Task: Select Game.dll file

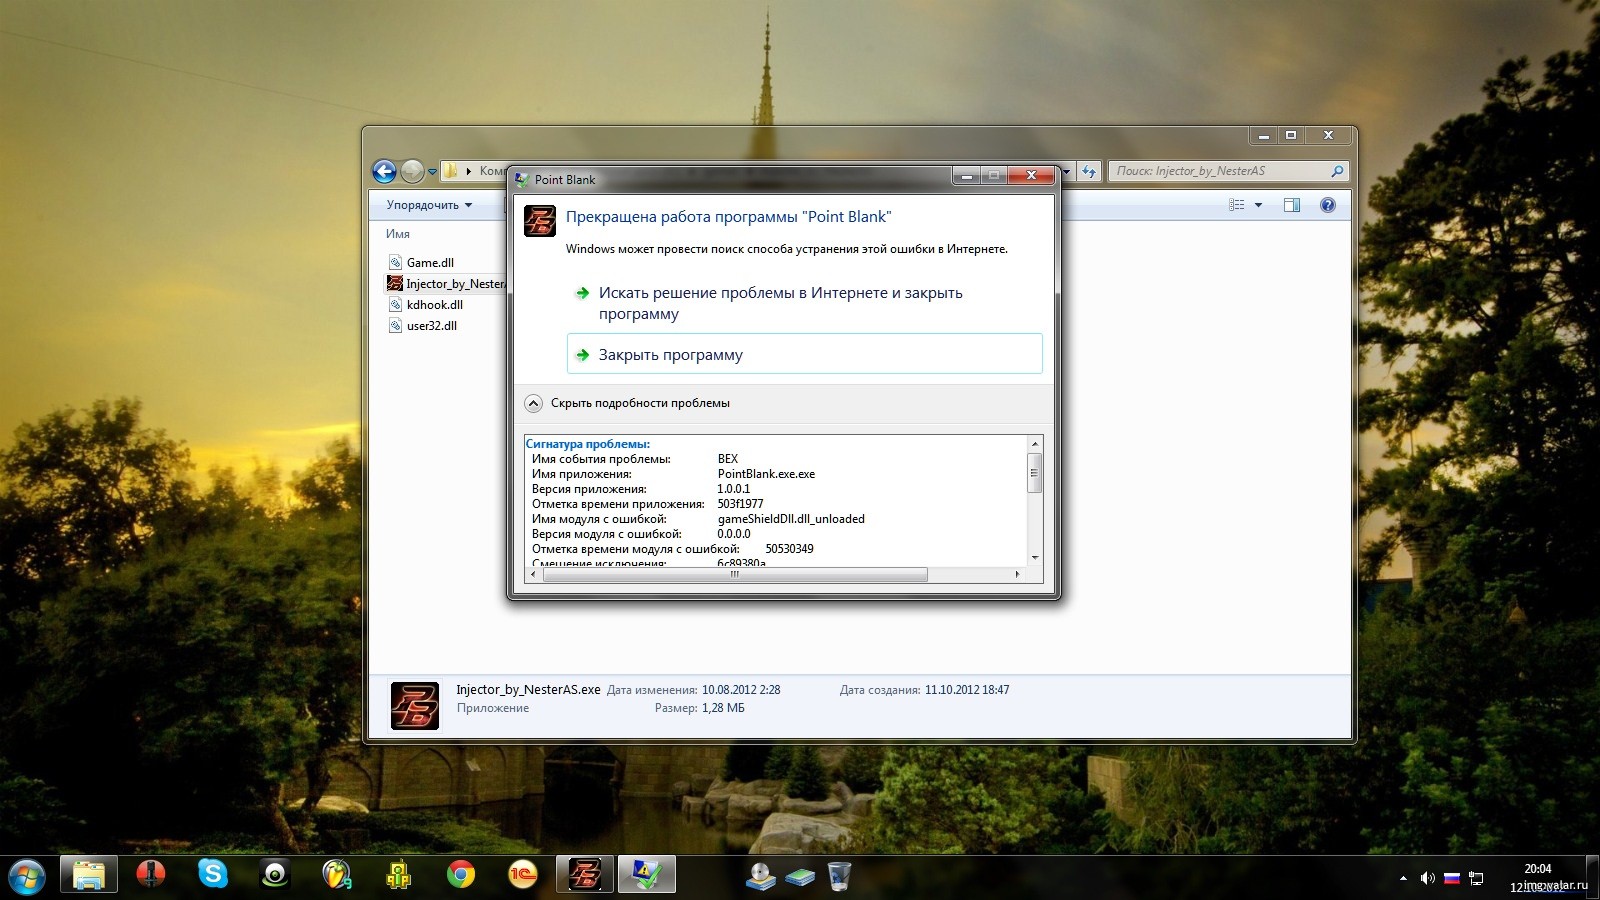Action: [x=430, y=263]
